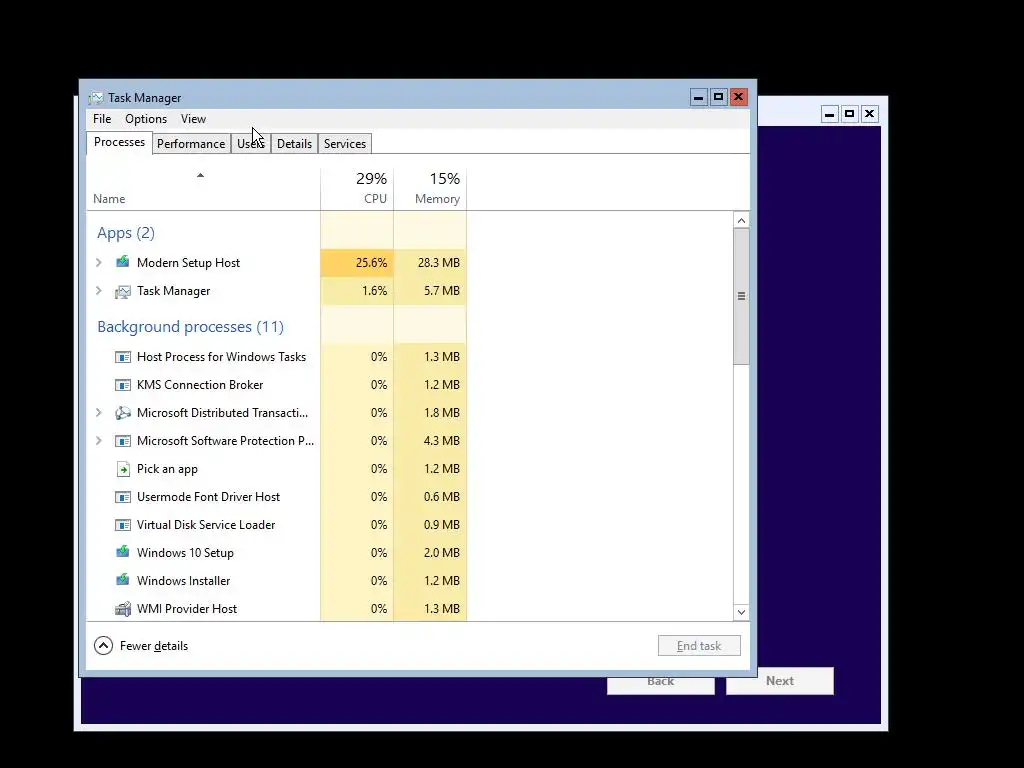Screen dimensions: 1024x768
Task: Click Usermode Font Driver Host icon
Action: (123, 498)
